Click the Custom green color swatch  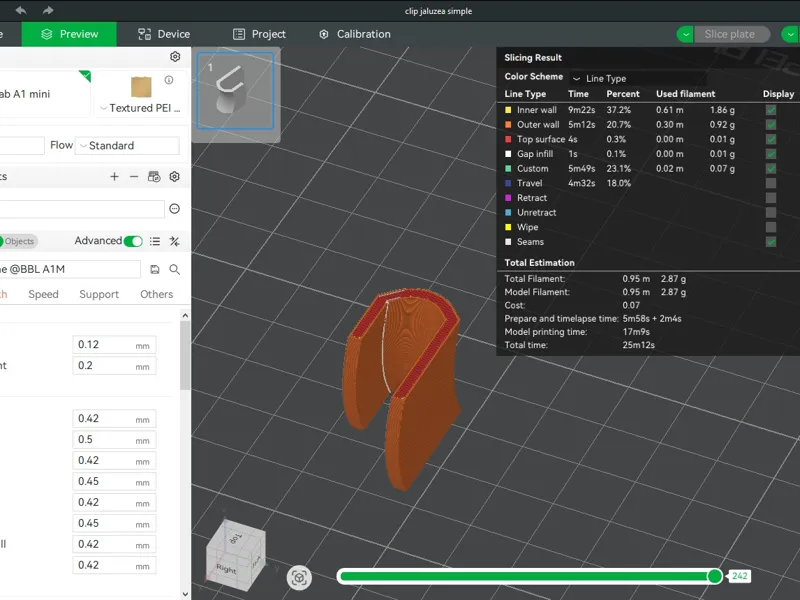click(508, 168)
